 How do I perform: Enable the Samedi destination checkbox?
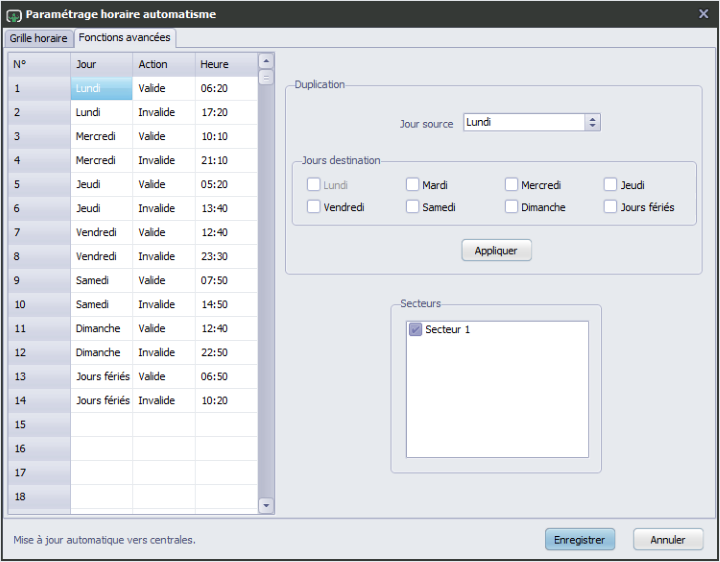pos(412,207)
